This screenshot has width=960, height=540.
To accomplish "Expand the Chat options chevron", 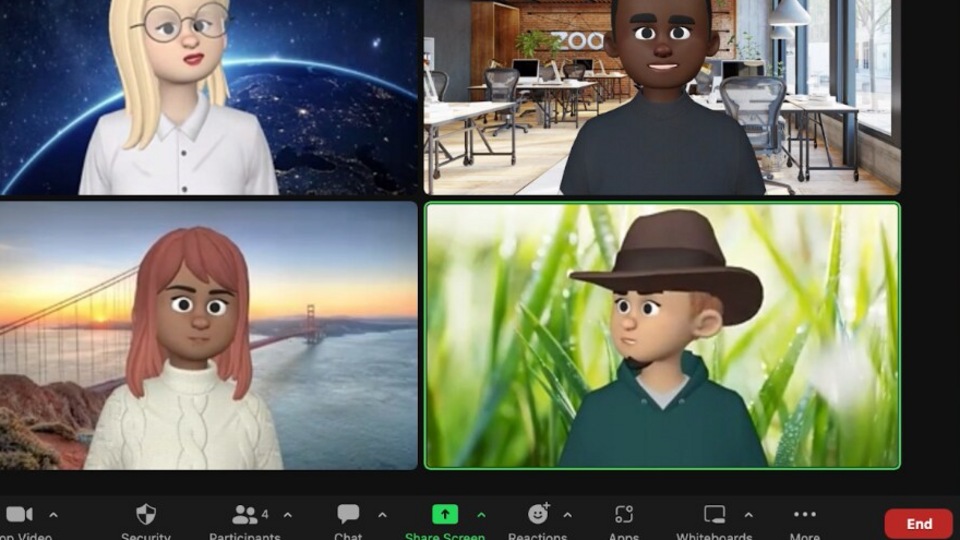I will 383,515.
